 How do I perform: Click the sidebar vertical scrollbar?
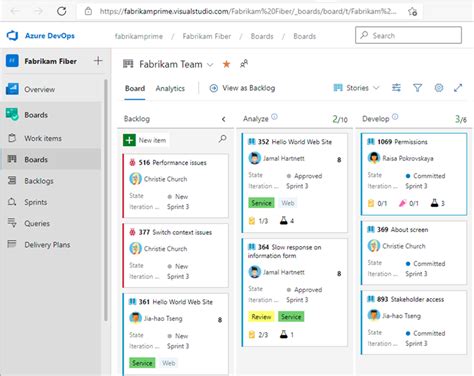tap(106, 200)
